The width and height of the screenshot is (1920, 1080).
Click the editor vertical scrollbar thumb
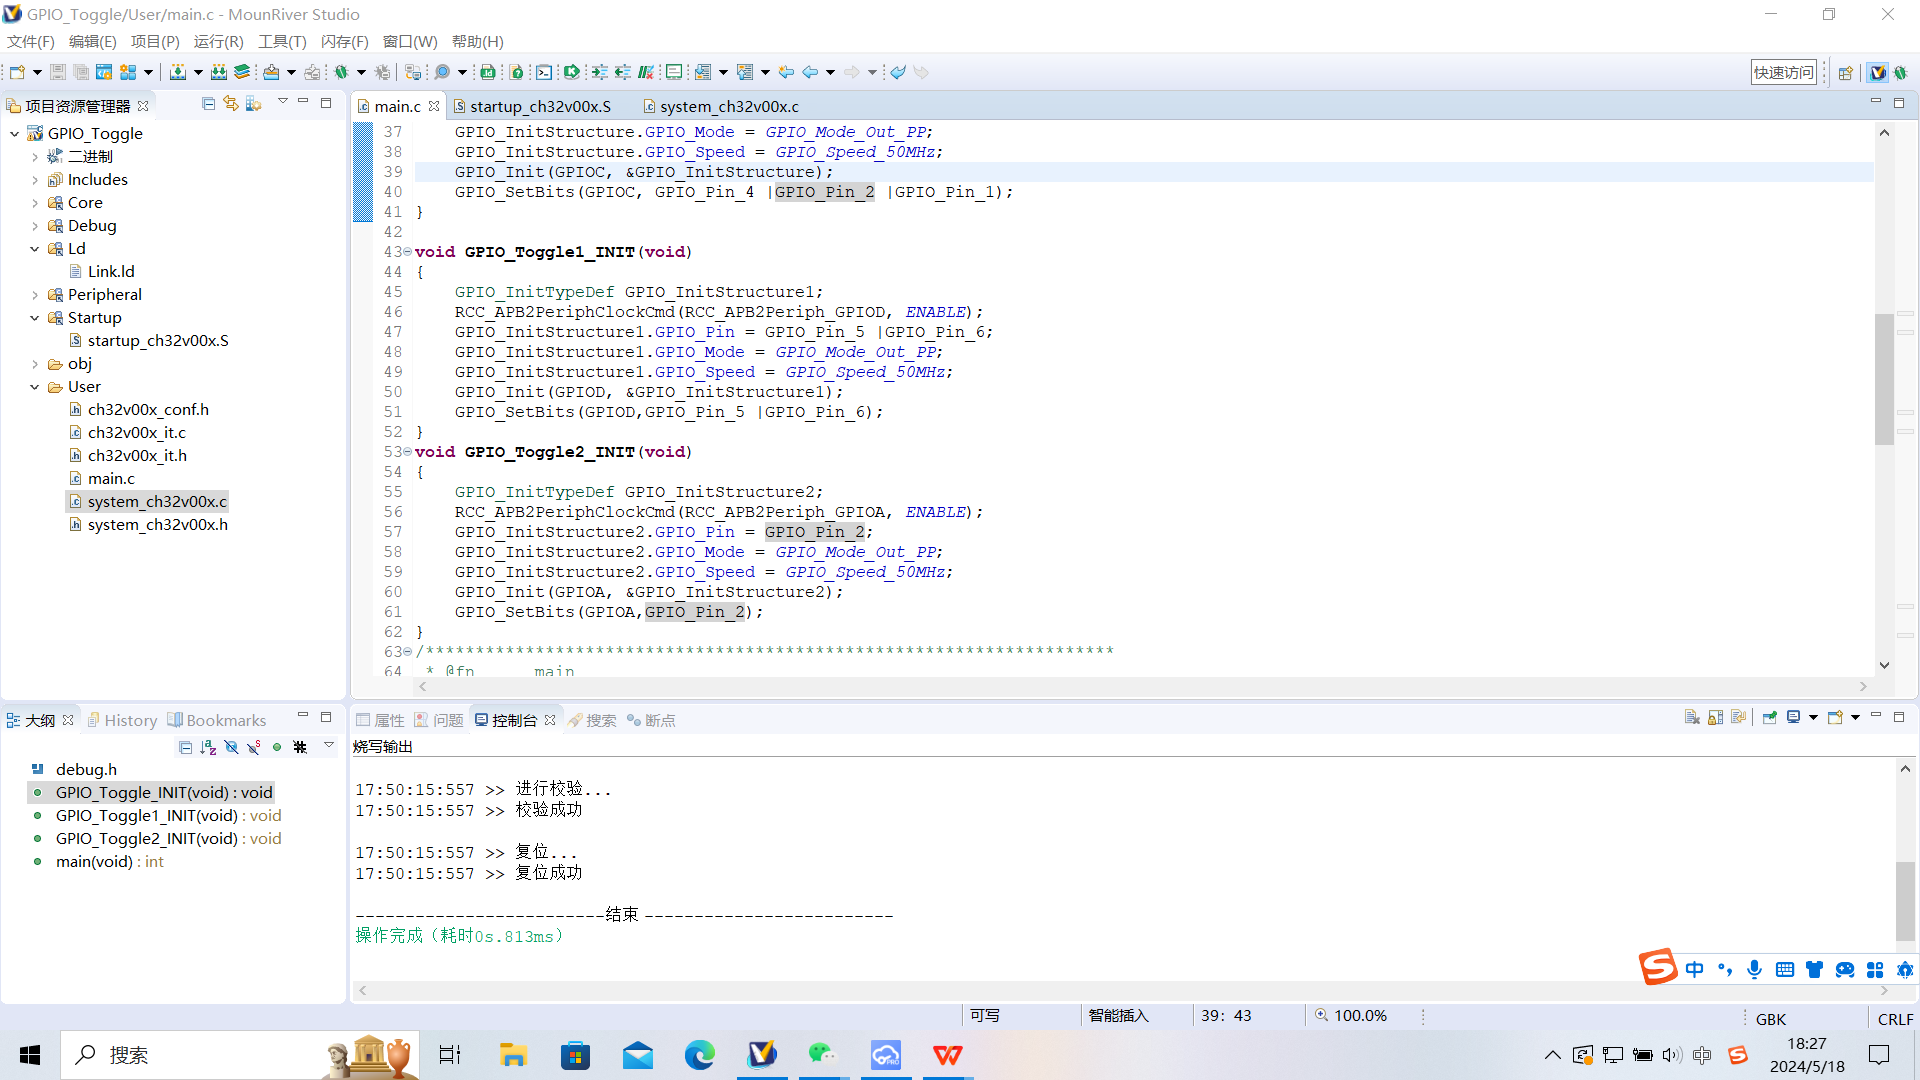coord(1884,378)
